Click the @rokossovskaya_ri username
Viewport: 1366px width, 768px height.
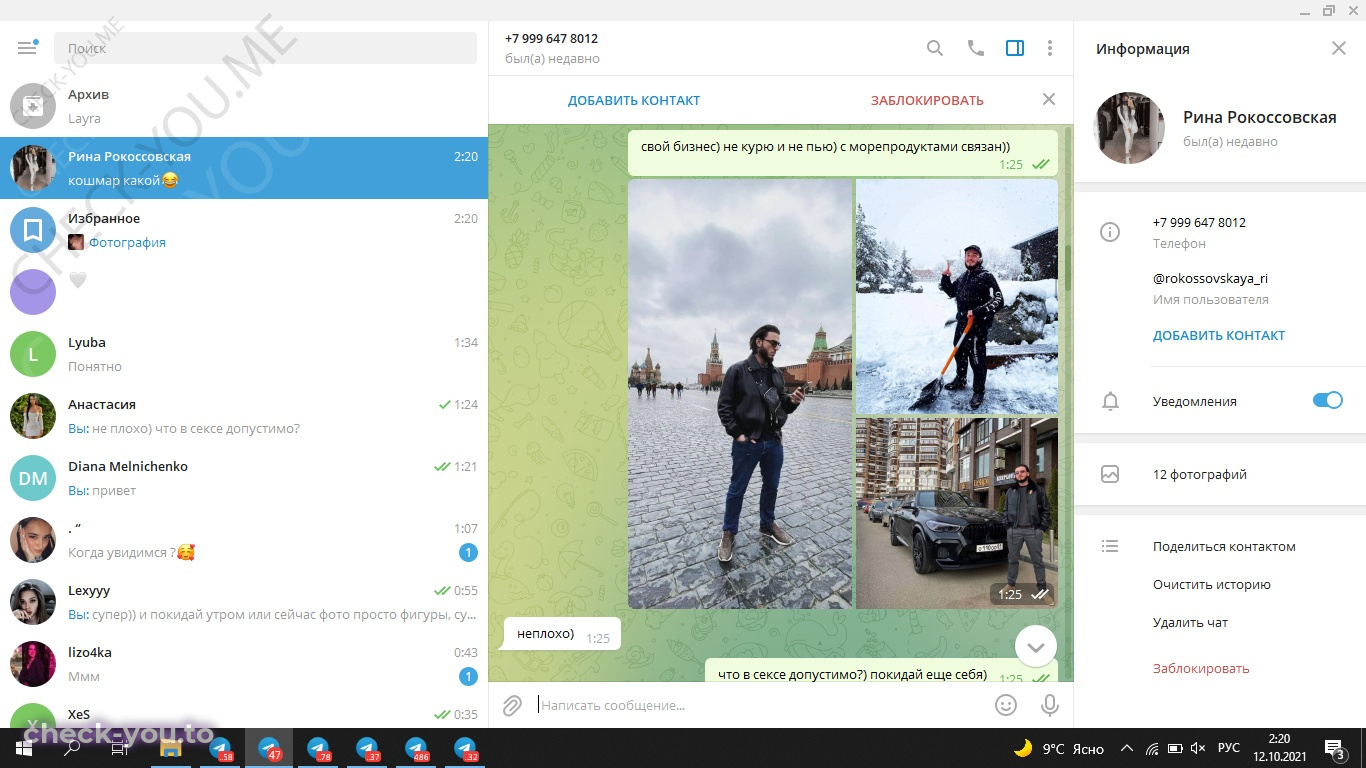[x=1210, y=278]
